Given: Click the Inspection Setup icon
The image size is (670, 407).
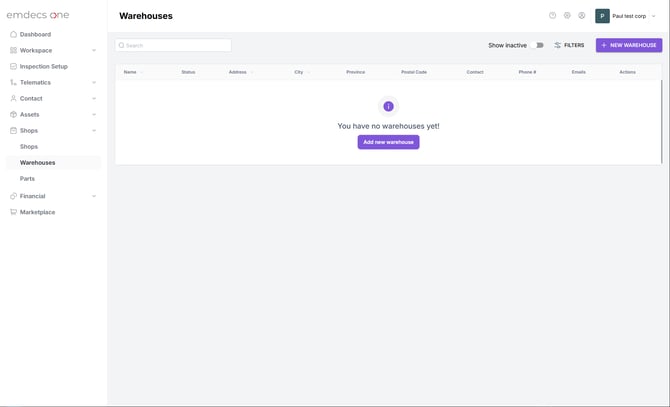Looking at the screenshot, I should tap(13, 66).
